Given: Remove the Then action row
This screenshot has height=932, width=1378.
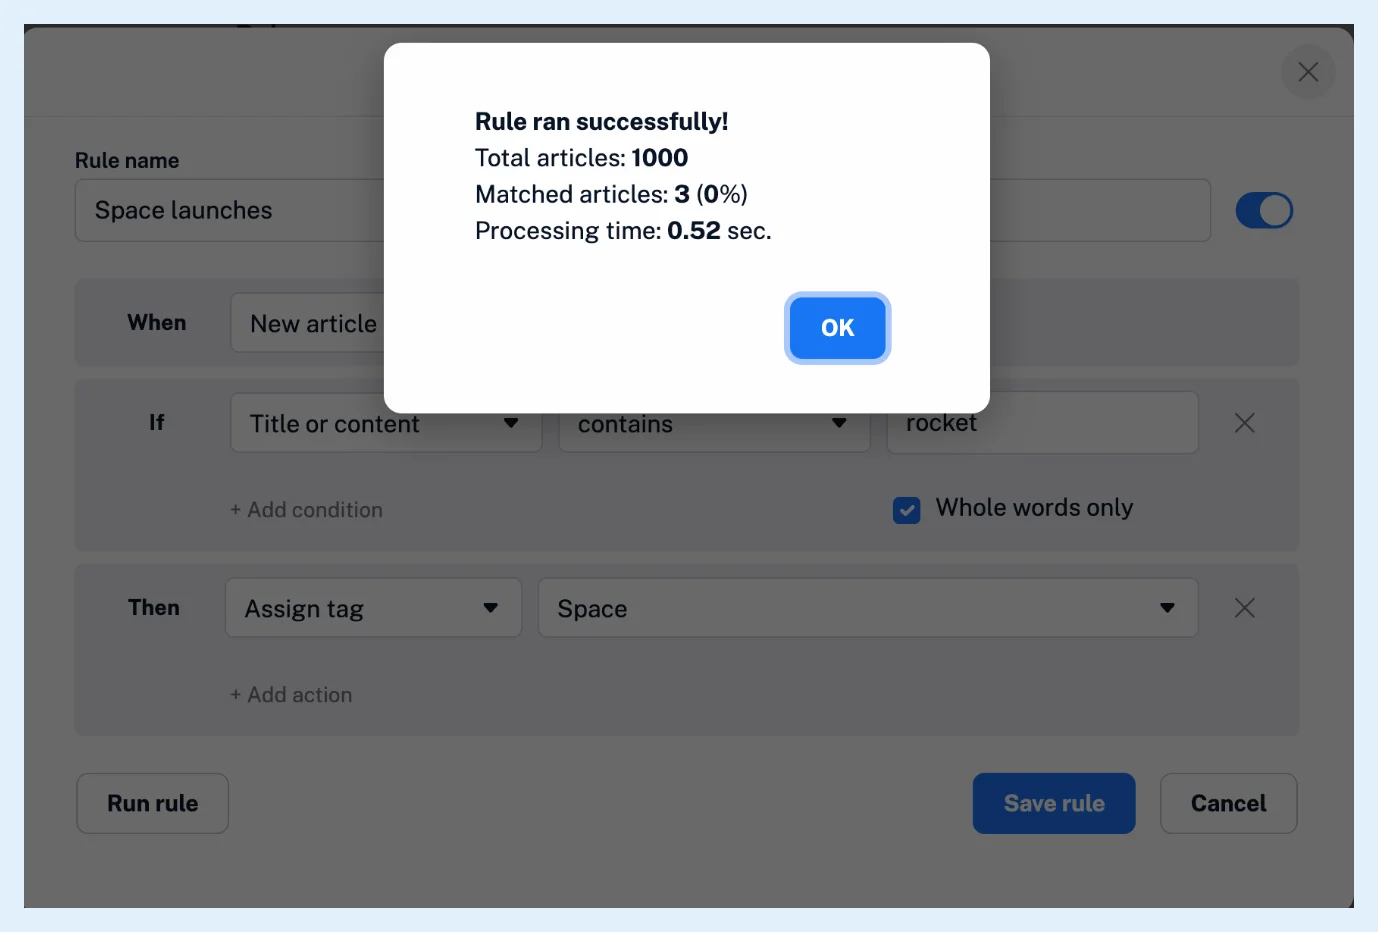Looking at the screenshot, I should coord(1245,608).
